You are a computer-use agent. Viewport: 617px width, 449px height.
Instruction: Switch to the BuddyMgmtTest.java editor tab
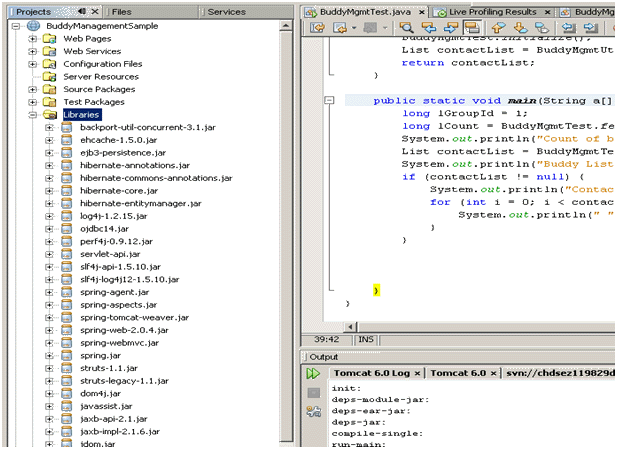pyautogui.click(x=365, y=12)
